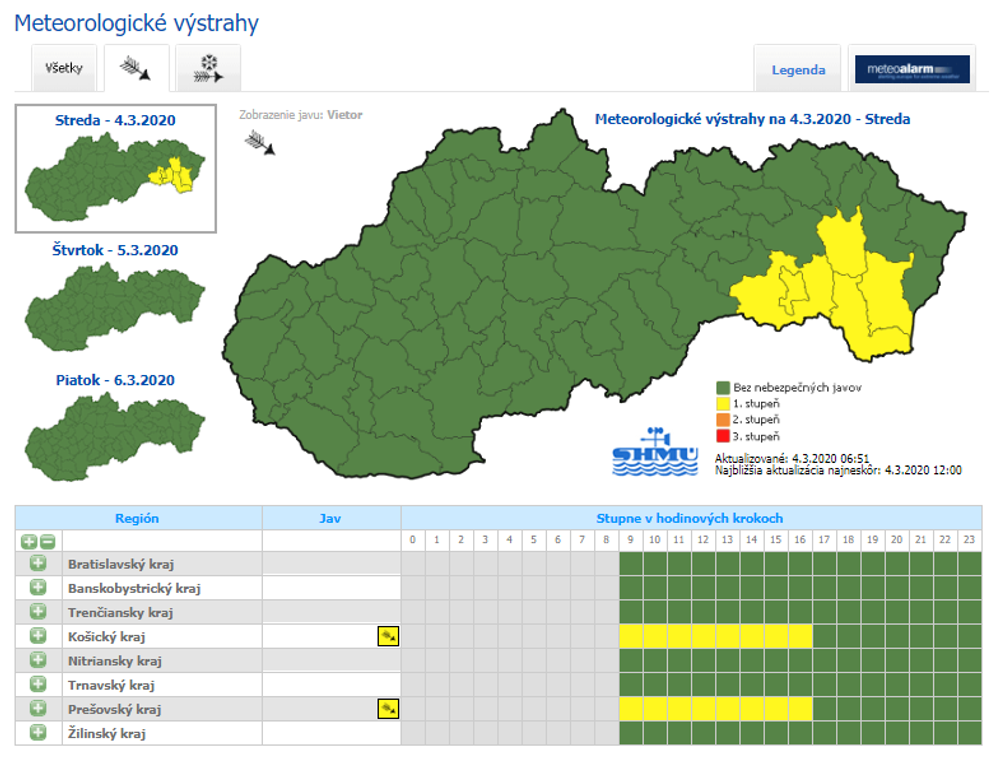Image resolution: width=1000 pixels, height=767 pixels.
Task: Click the wind warning icon for Prešovský kraj
Action: tap(388, 709)
